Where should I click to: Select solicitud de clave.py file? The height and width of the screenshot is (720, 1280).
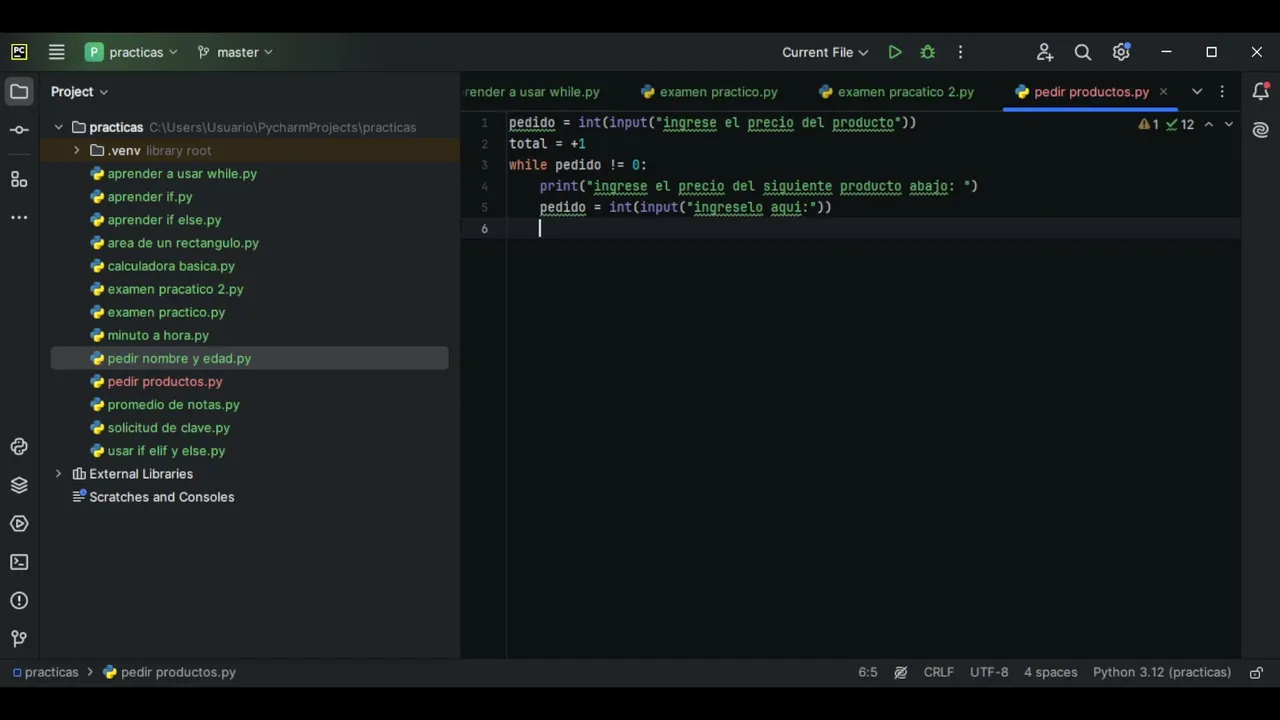[168, 427]
